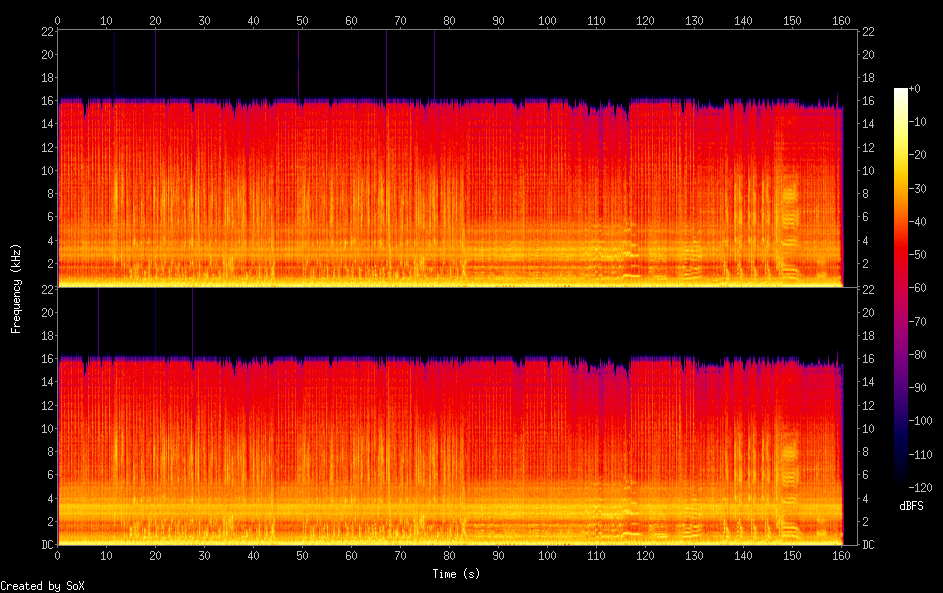Click "18" on lower channel's left frequency axis
The width and height of the screenshot is (943, 593).
coord(48,336)
